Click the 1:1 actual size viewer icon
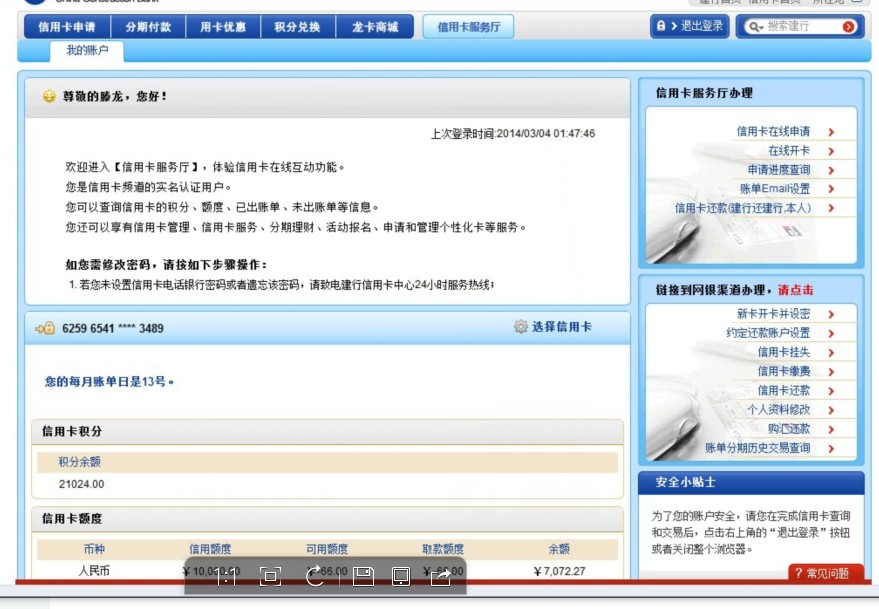 tap(225, 576)
